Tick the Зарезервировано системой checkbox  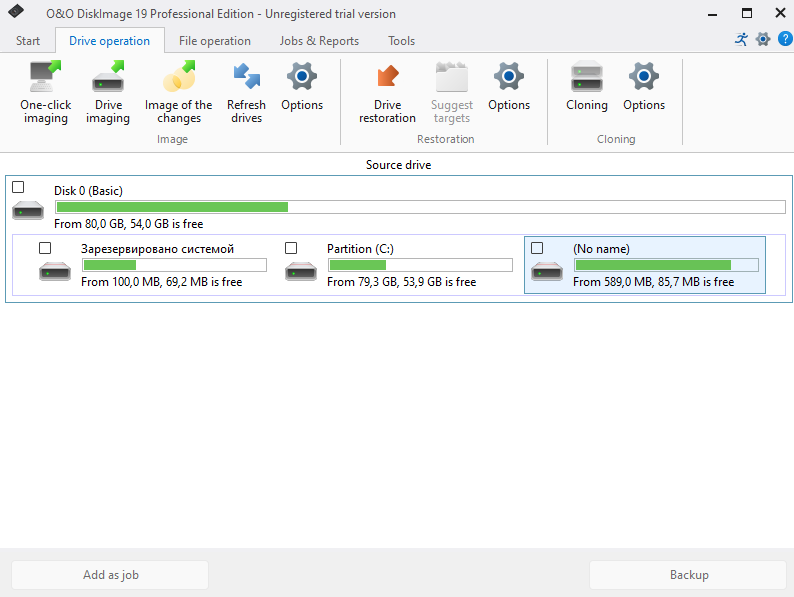pyautogui.click(x=45, y=248)
